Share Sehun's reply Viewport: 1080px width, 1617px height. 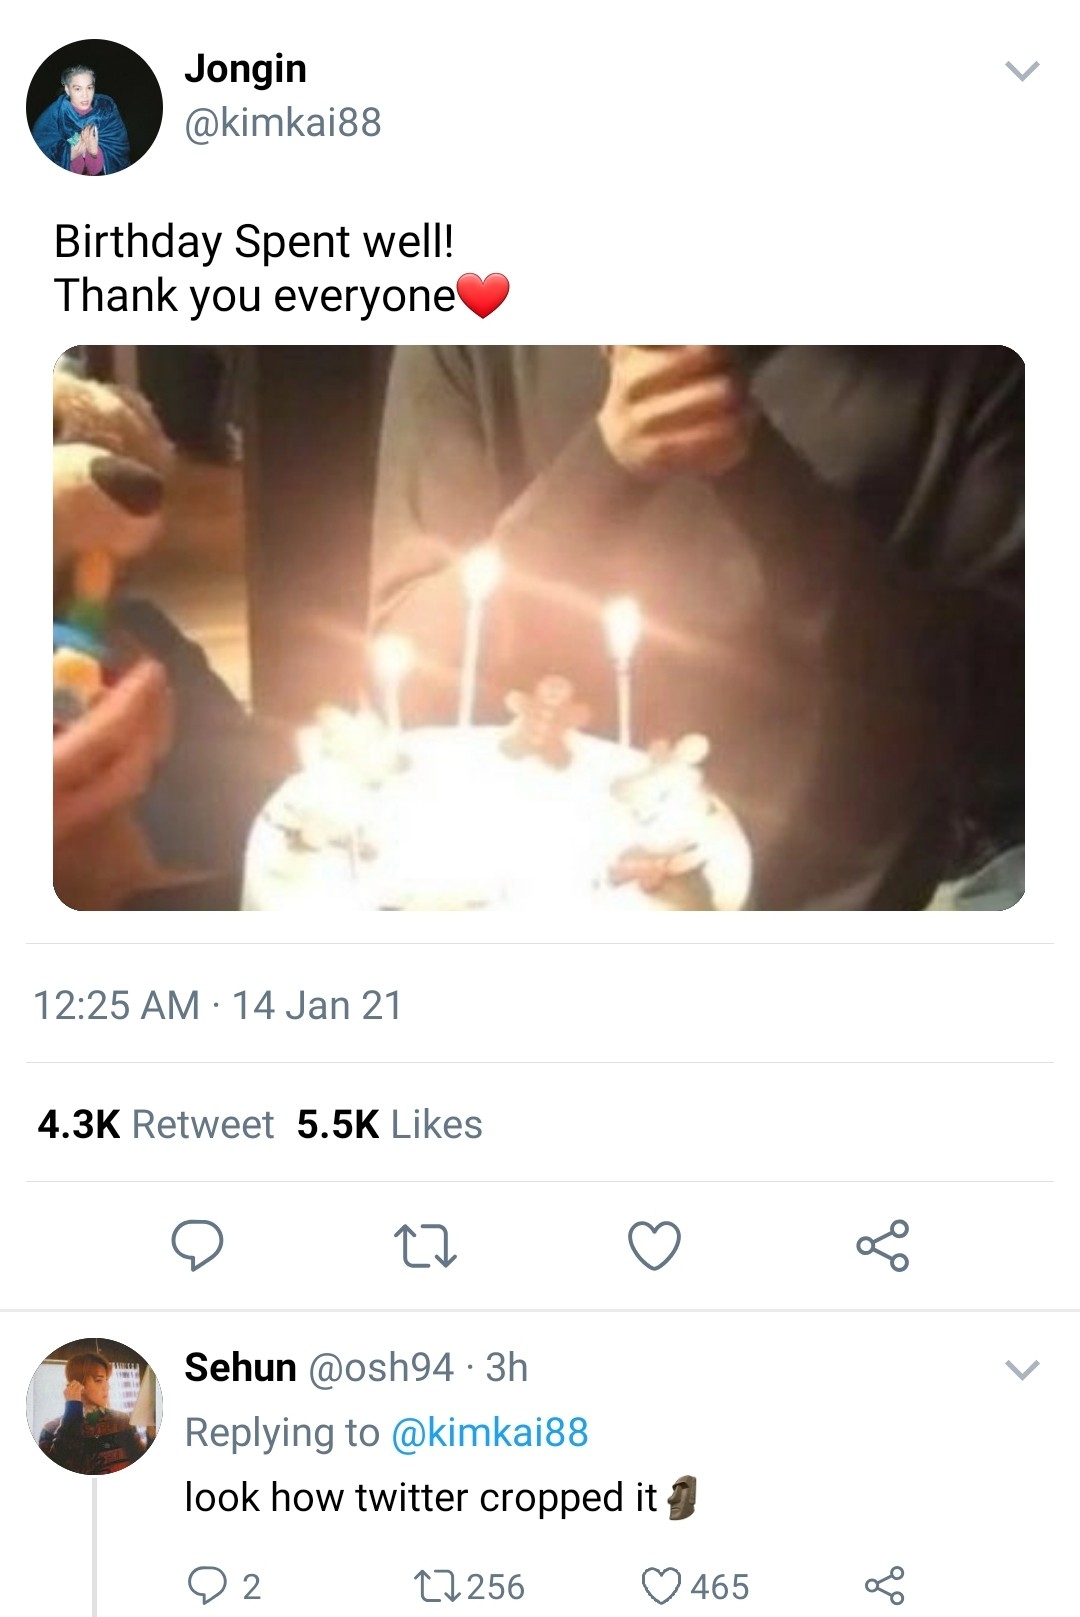point(884,1585)
